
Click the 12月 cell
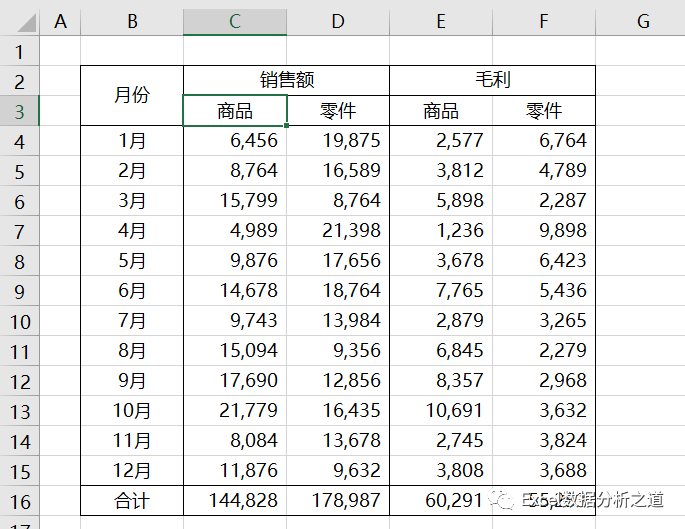tap(132, 471)
